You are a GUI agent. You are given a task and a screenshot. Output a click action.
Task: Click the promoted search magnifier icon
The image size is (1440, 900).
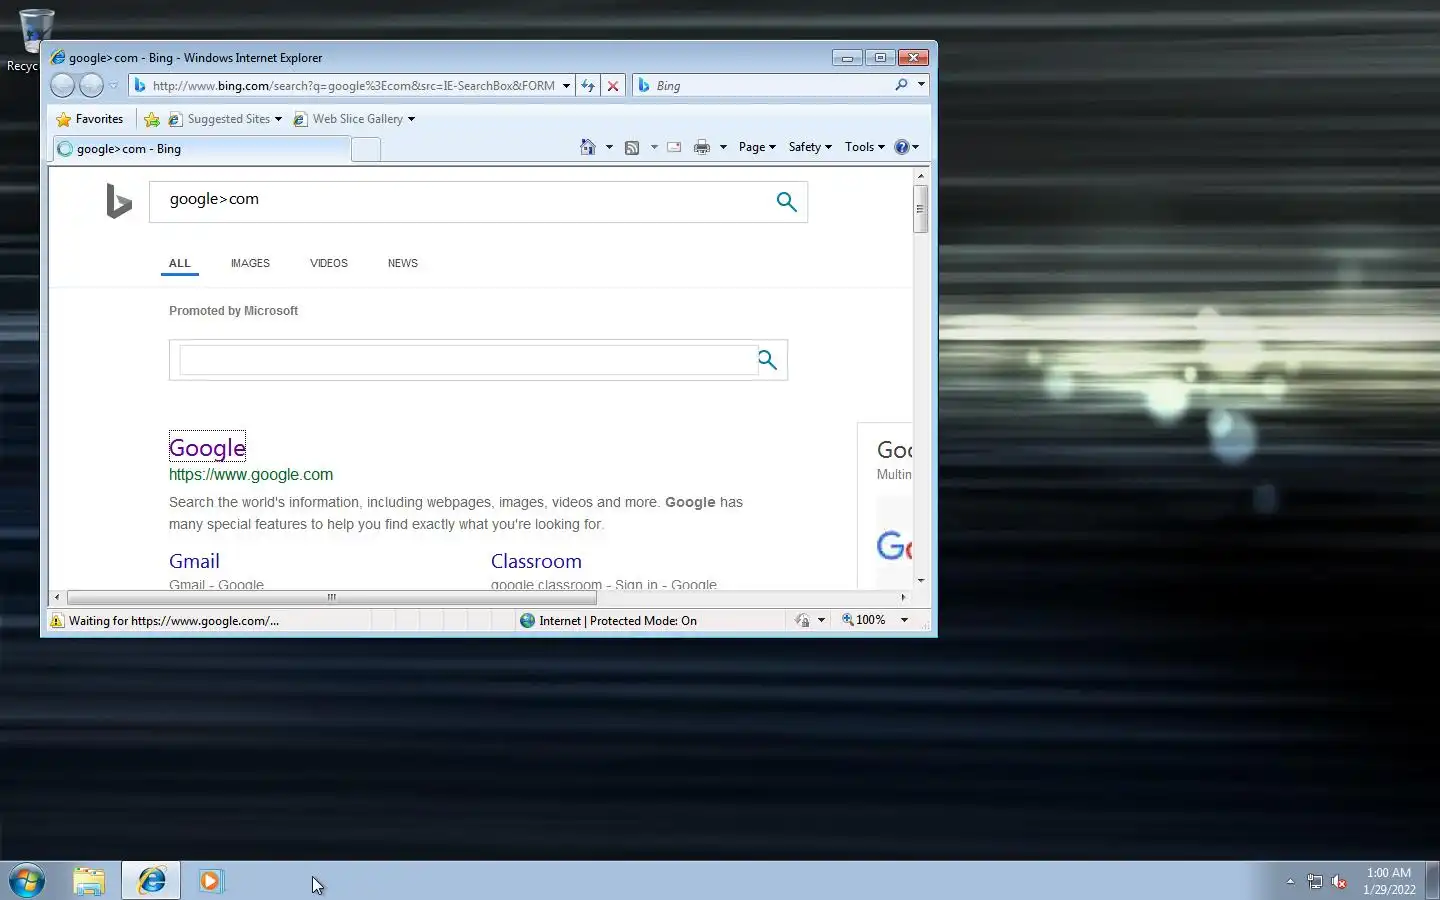pyautogui.click(x=768, y=360)
